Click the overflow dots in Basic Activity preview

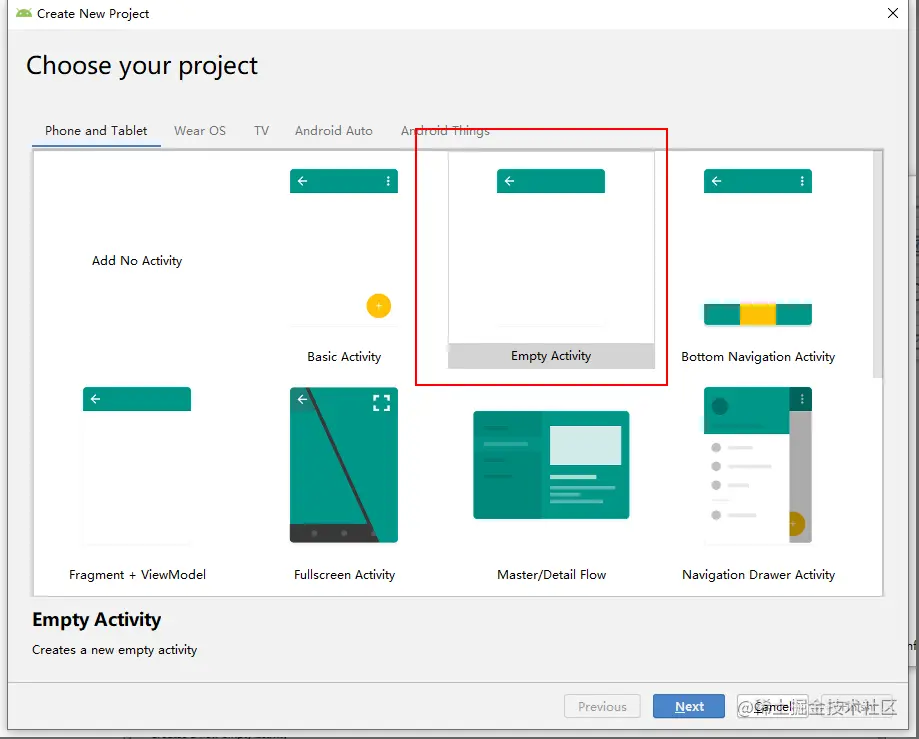388,181
